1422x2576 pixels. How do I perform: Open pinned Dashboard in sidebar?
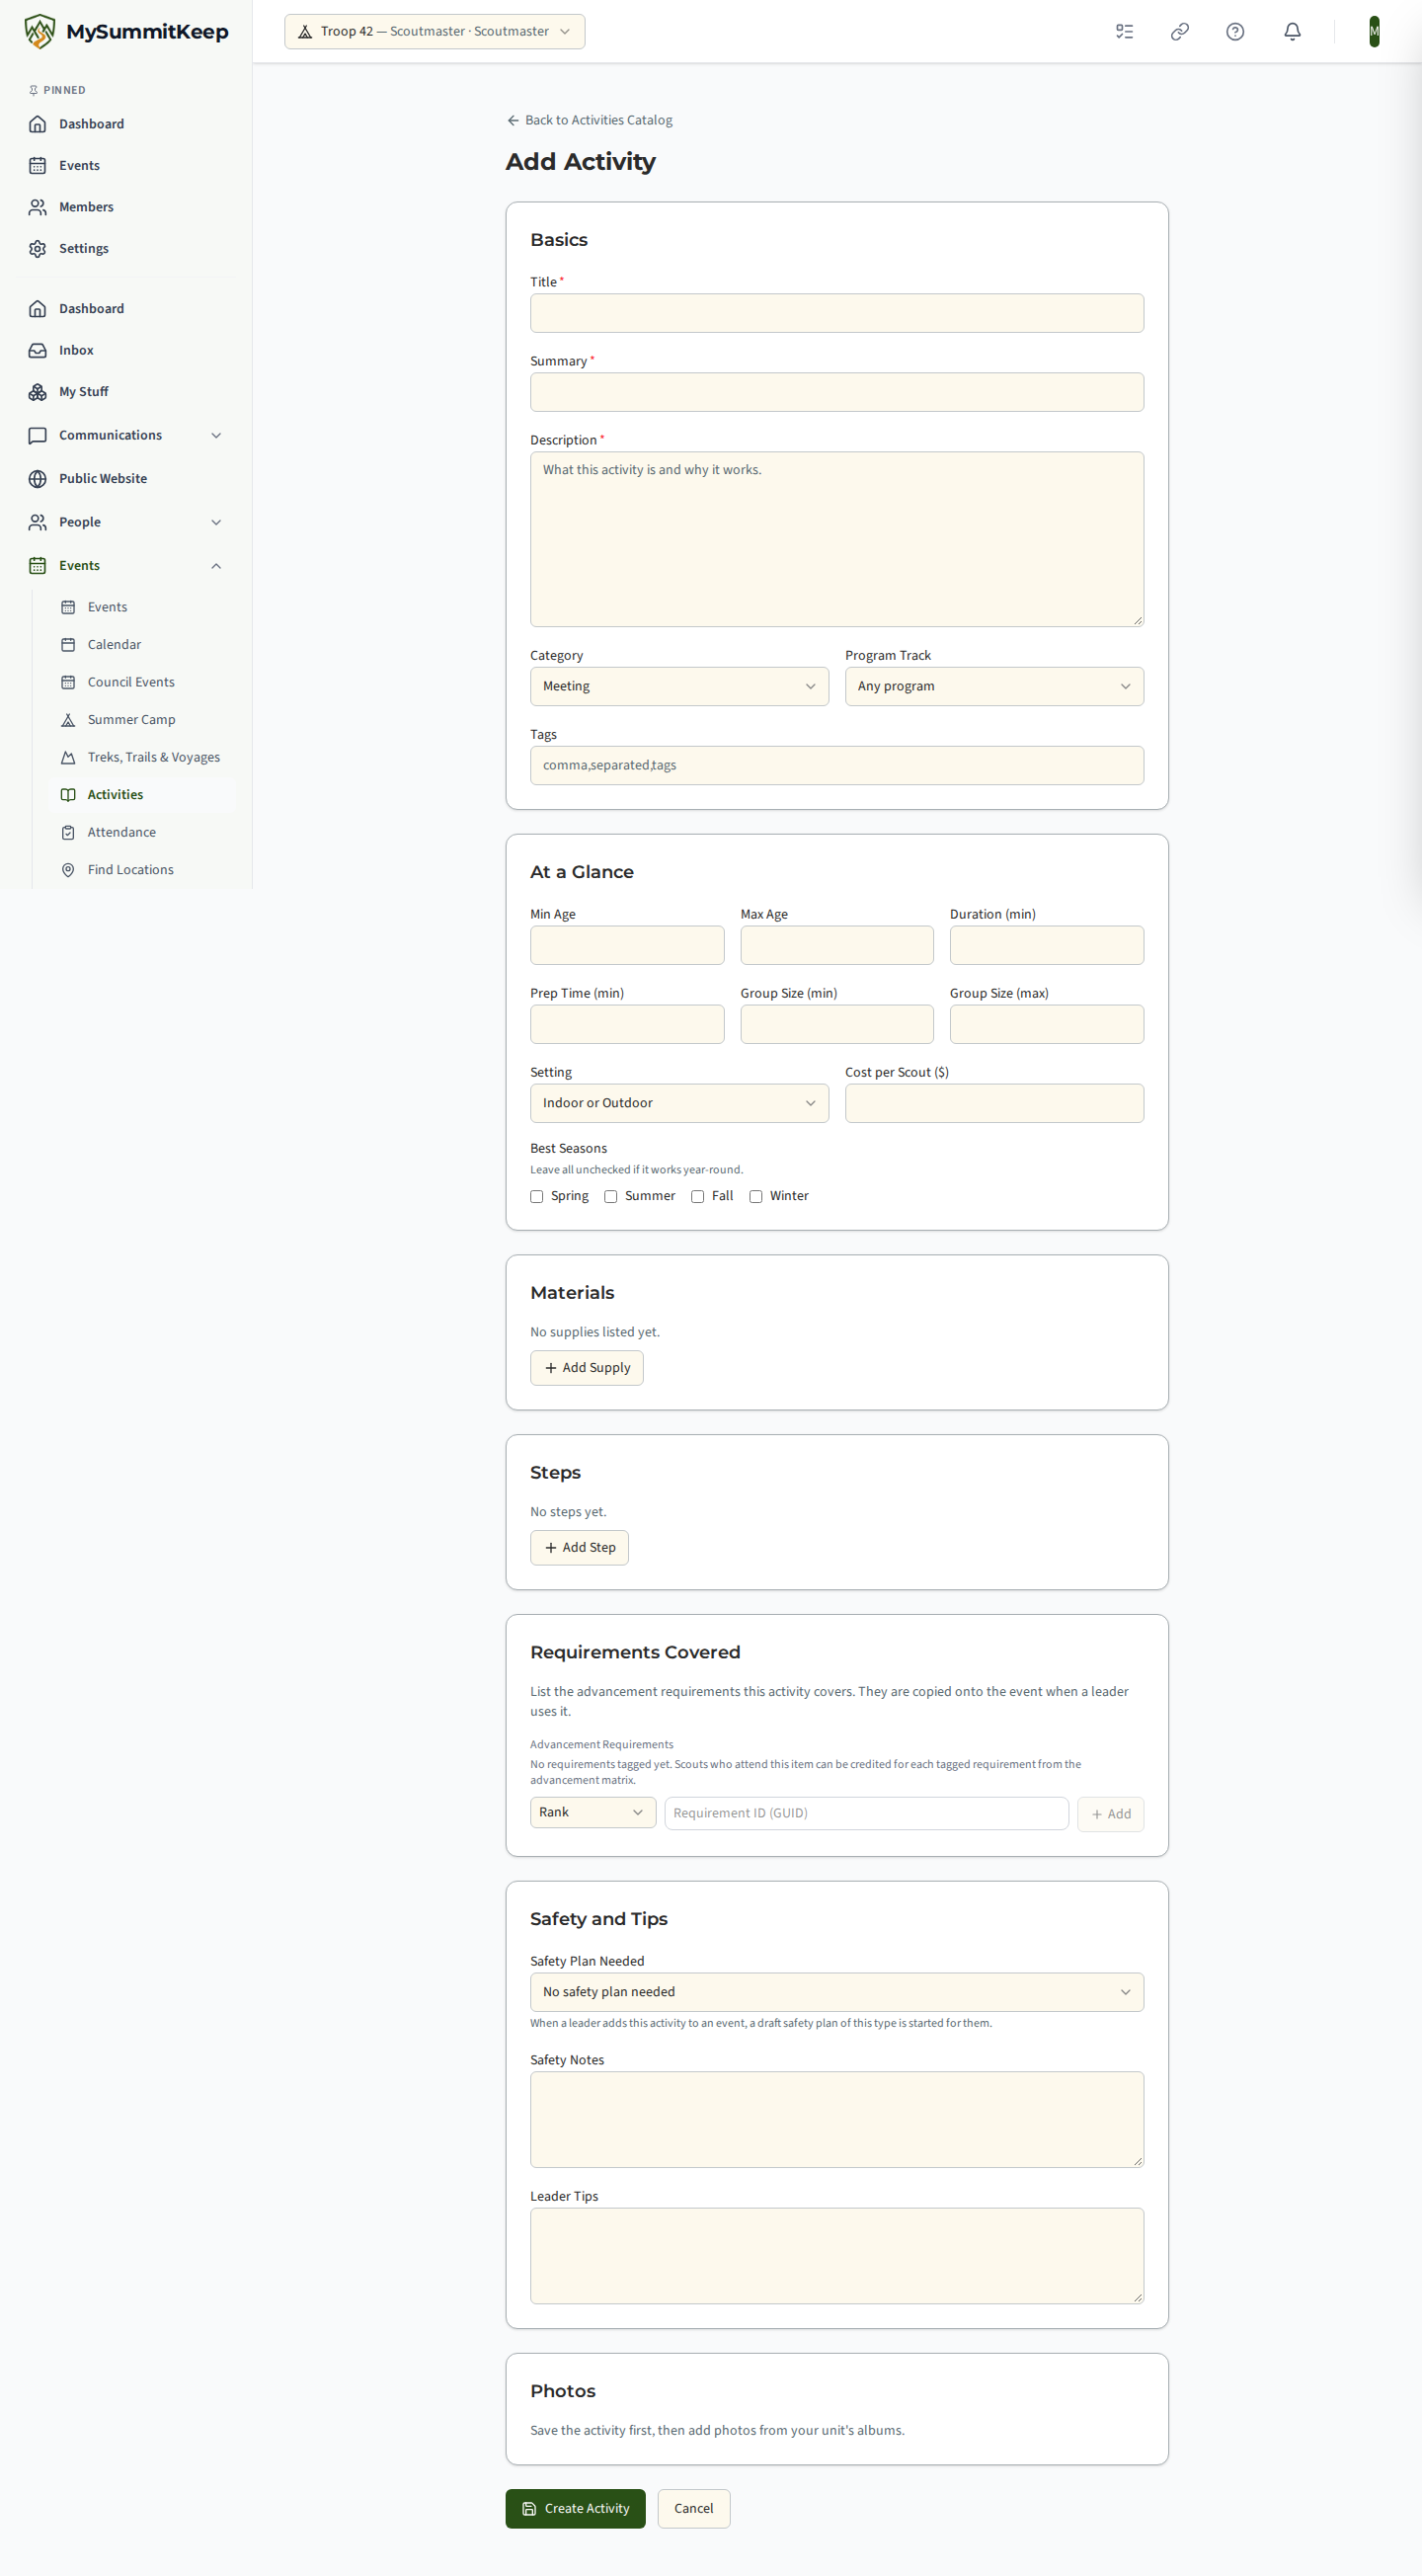tap(126, 124)
